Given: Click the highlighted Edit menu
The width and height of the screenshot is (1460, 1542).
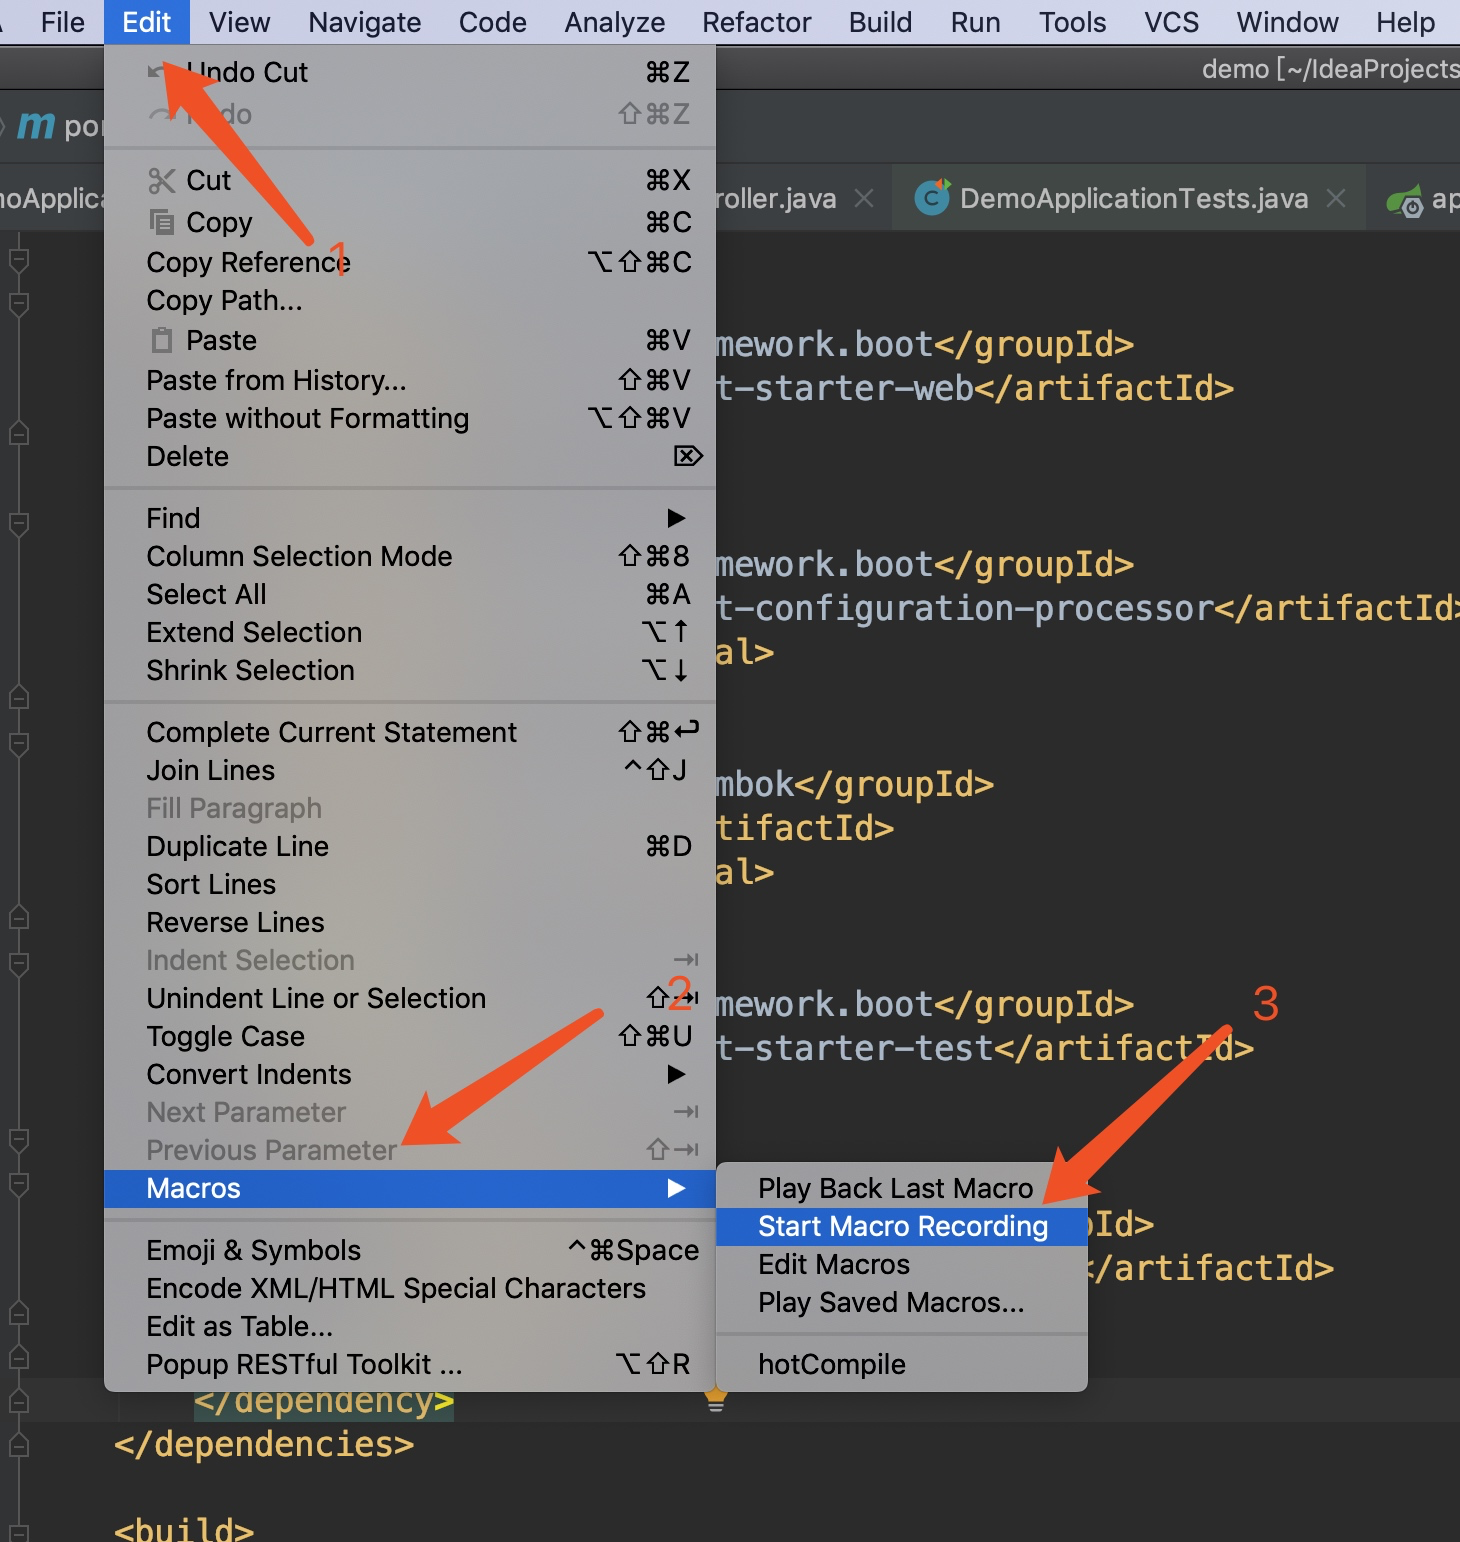Looking at the screenshot, I should click(147, 22).
